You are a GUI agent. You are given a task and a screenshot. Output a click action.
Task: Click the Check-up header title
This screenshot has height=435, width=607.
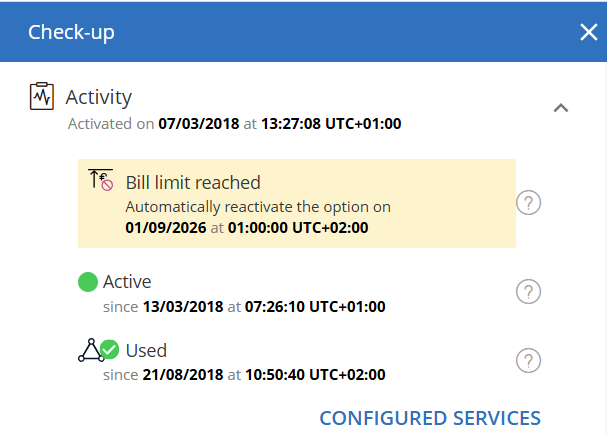(71, 33)
